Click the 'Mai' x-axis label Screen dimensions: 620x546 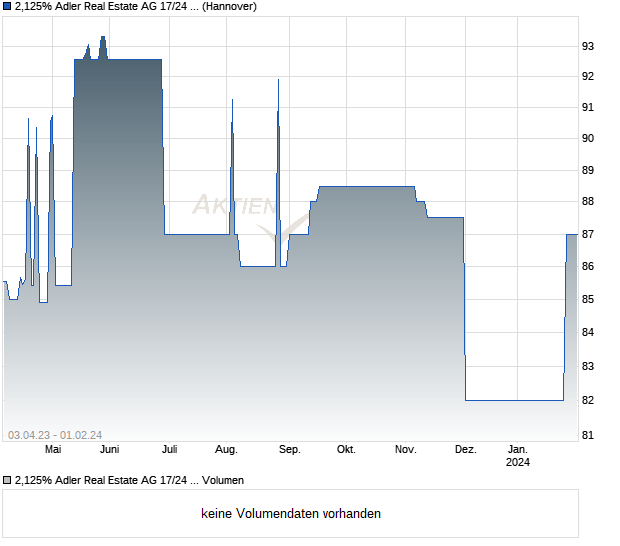(x=53, y=449)
